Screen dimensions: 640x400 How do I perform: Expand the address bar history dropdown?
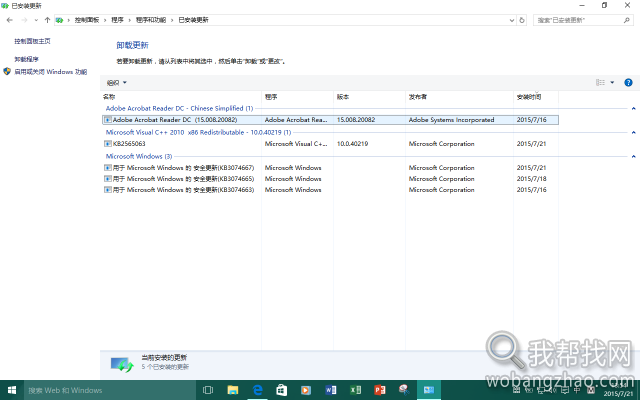point(512,20)
